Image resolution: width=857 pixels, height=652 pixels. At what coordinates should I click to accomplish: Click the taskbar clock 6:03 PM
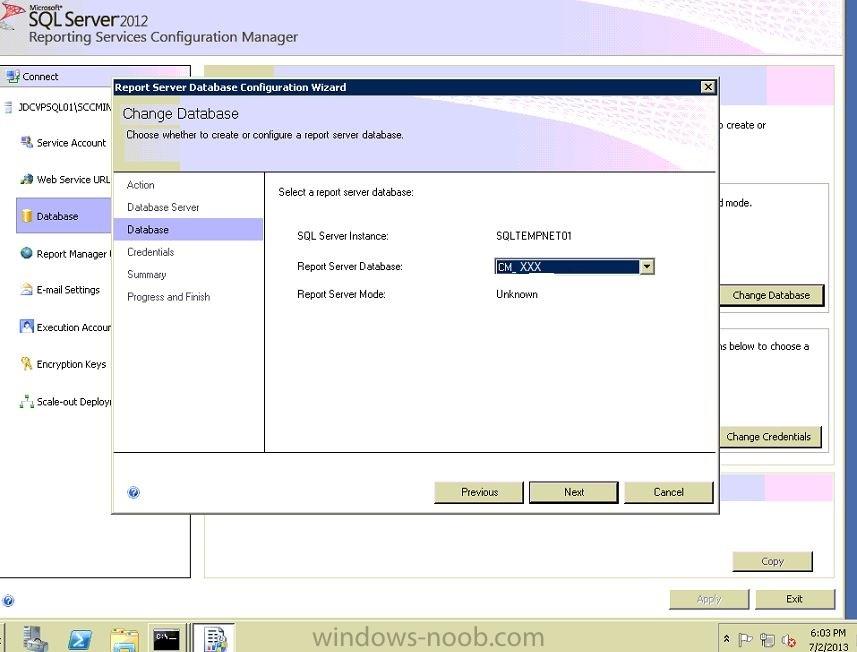pos(827,633)
